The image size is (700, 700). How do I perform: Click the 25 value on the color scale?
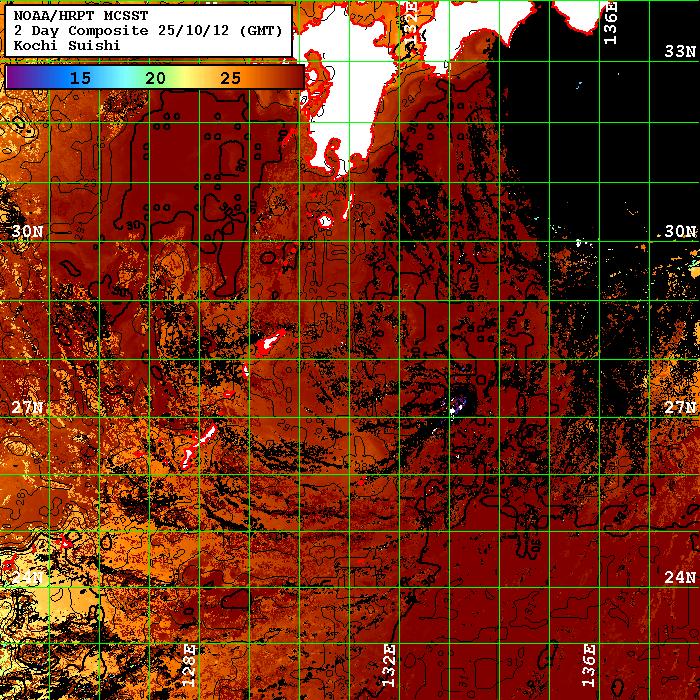pos(229,77)
